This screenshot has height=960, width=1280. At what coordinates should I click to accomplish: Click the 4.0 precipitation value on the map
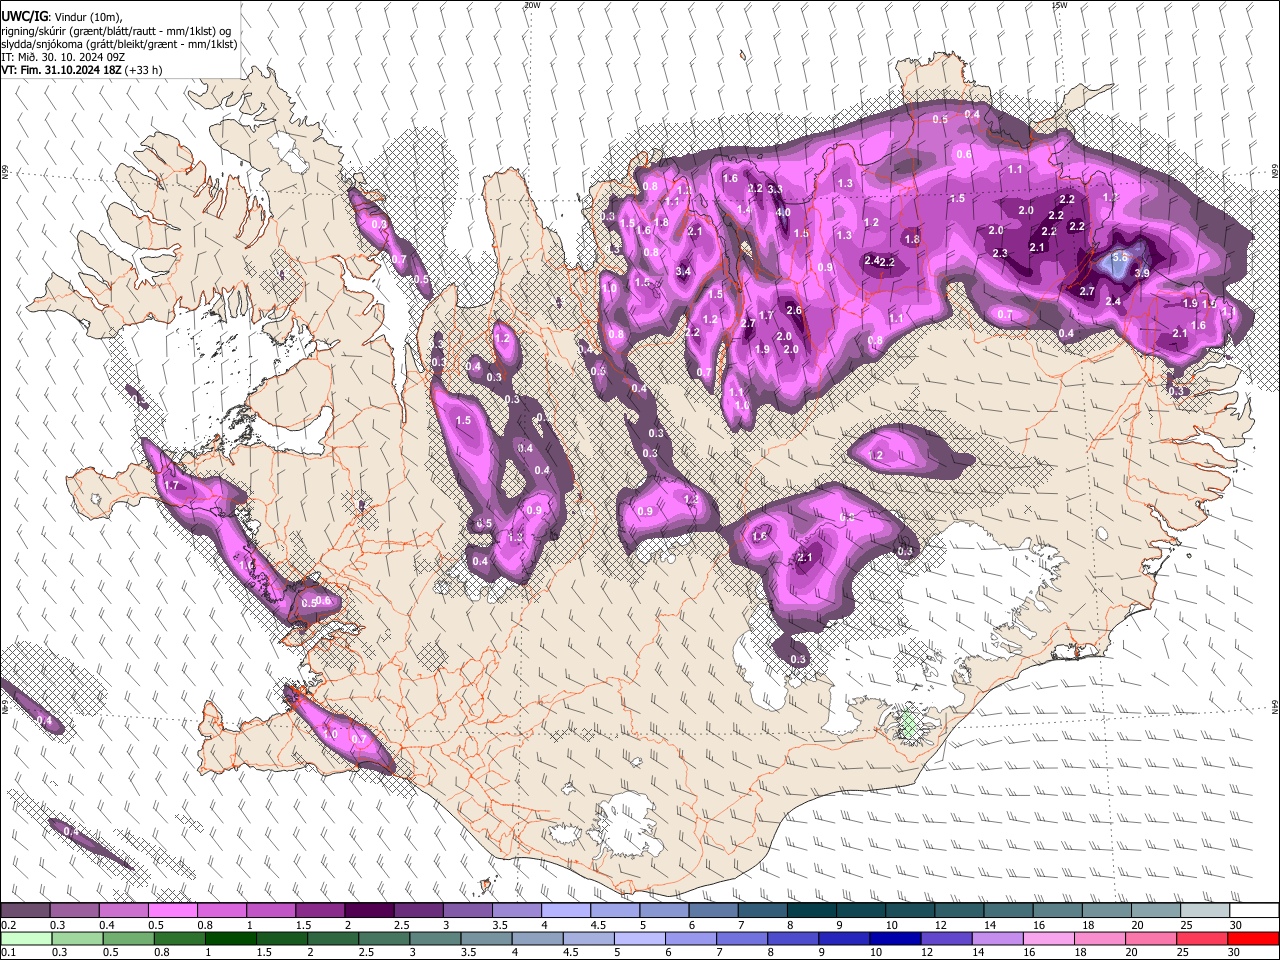[x=784, y=212]
